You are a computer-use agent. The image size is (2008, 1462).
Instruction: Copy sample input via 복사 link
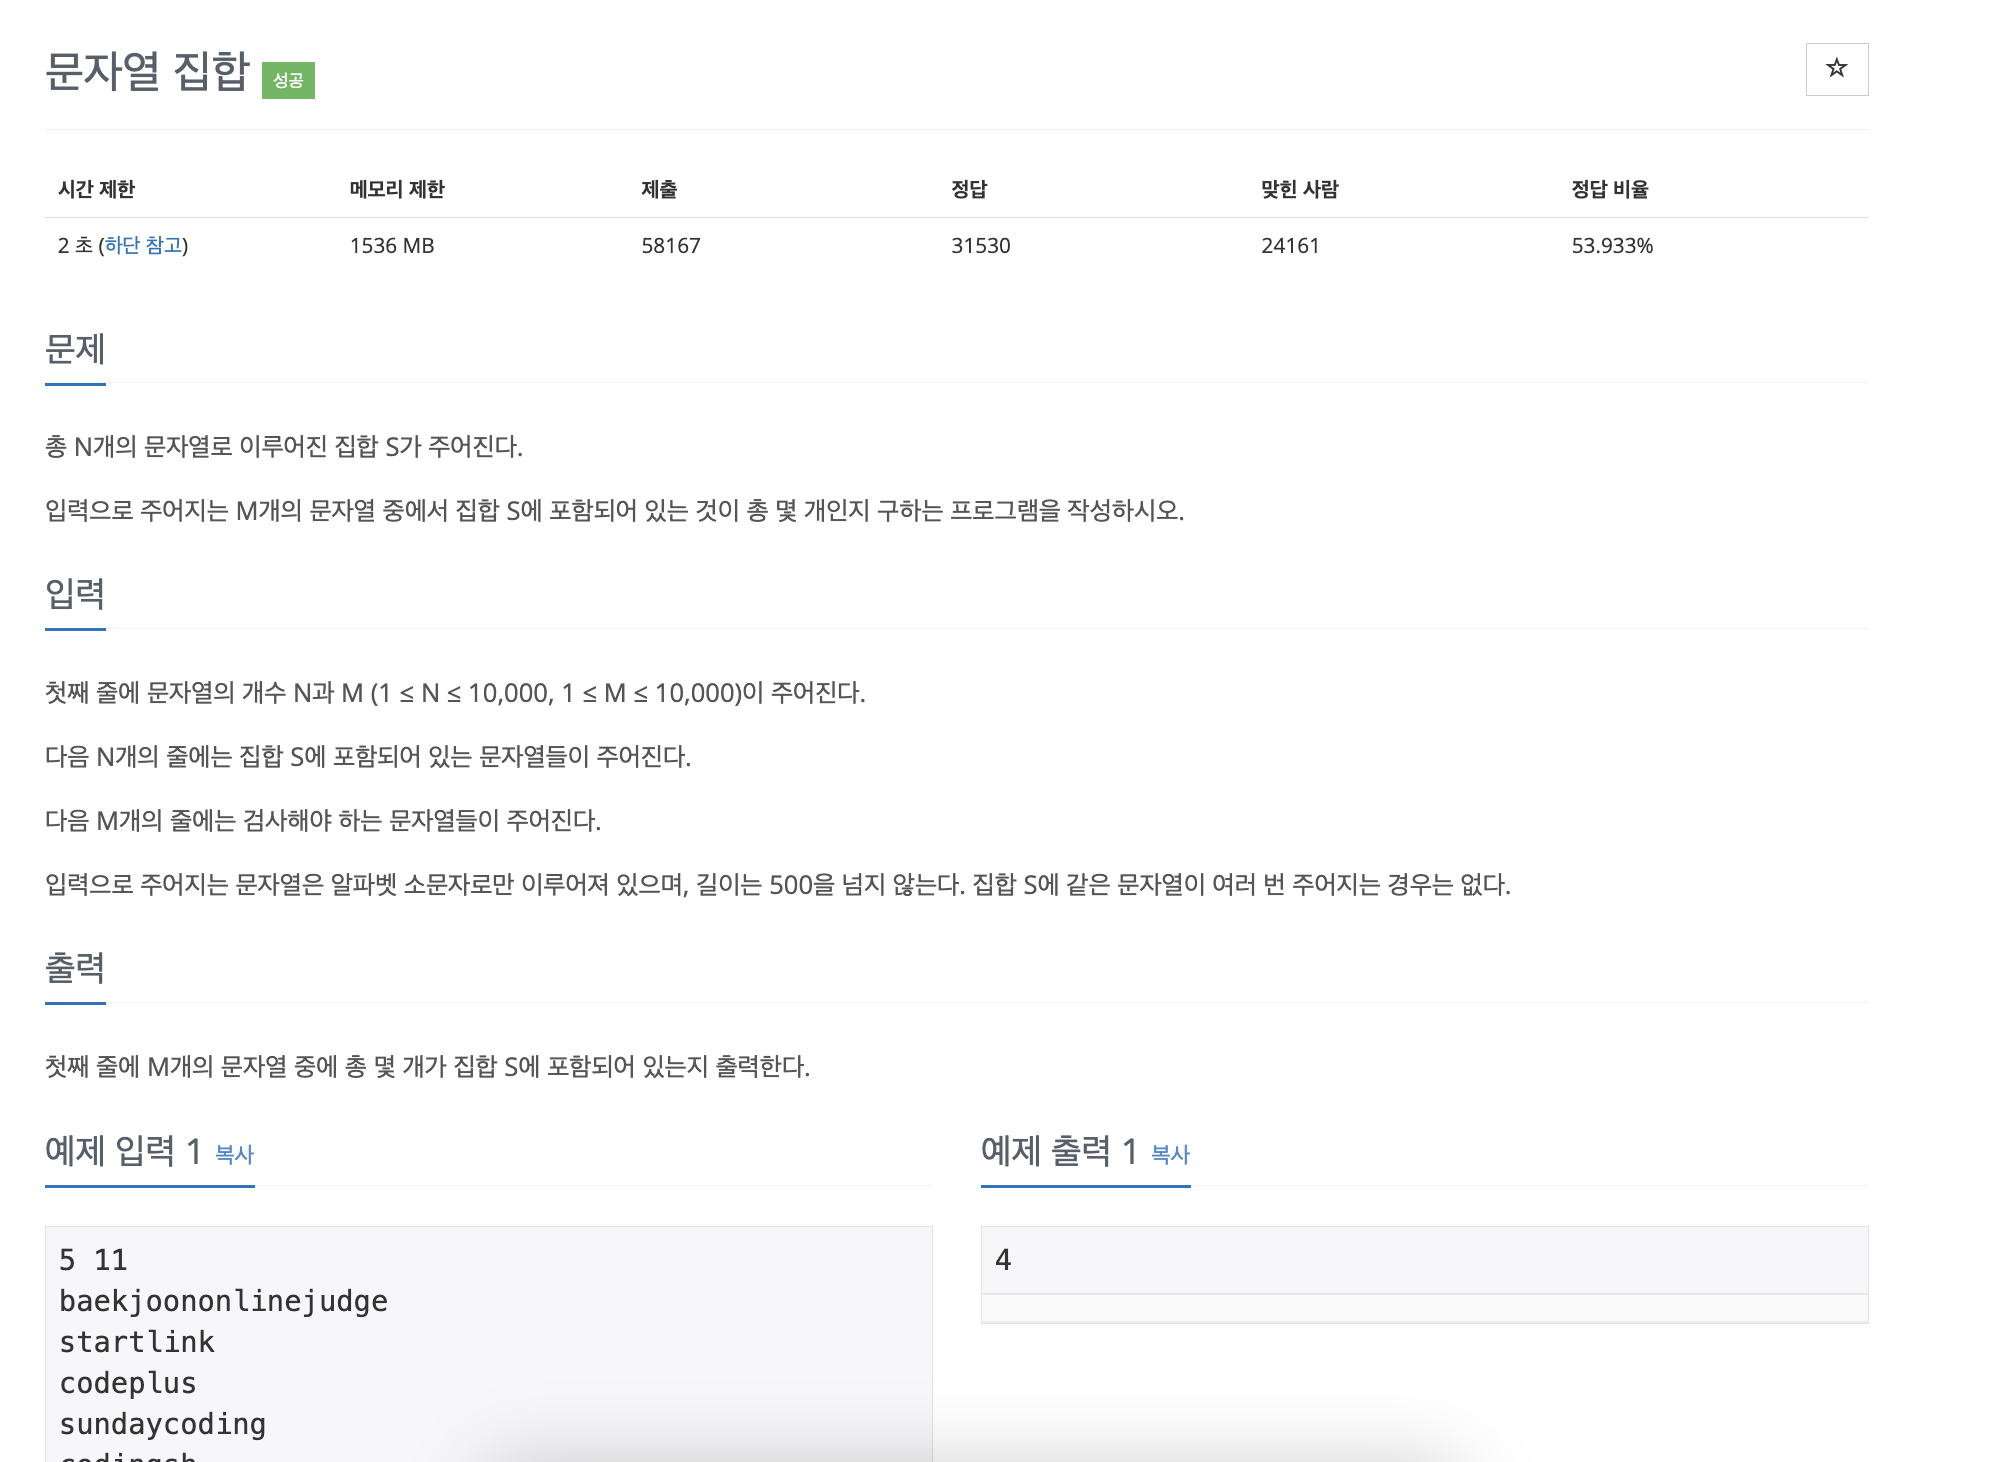[235, 1154]
